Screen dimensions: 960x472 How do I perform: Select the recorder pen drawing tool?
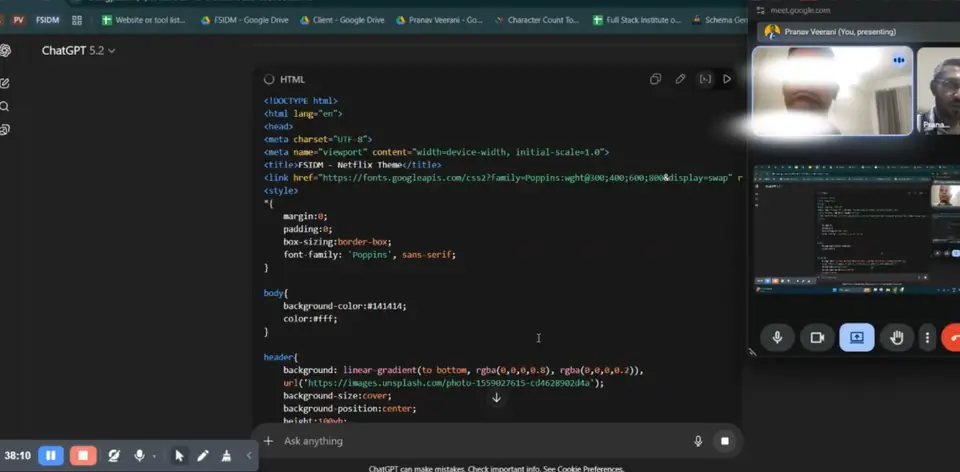pos(203,455)
